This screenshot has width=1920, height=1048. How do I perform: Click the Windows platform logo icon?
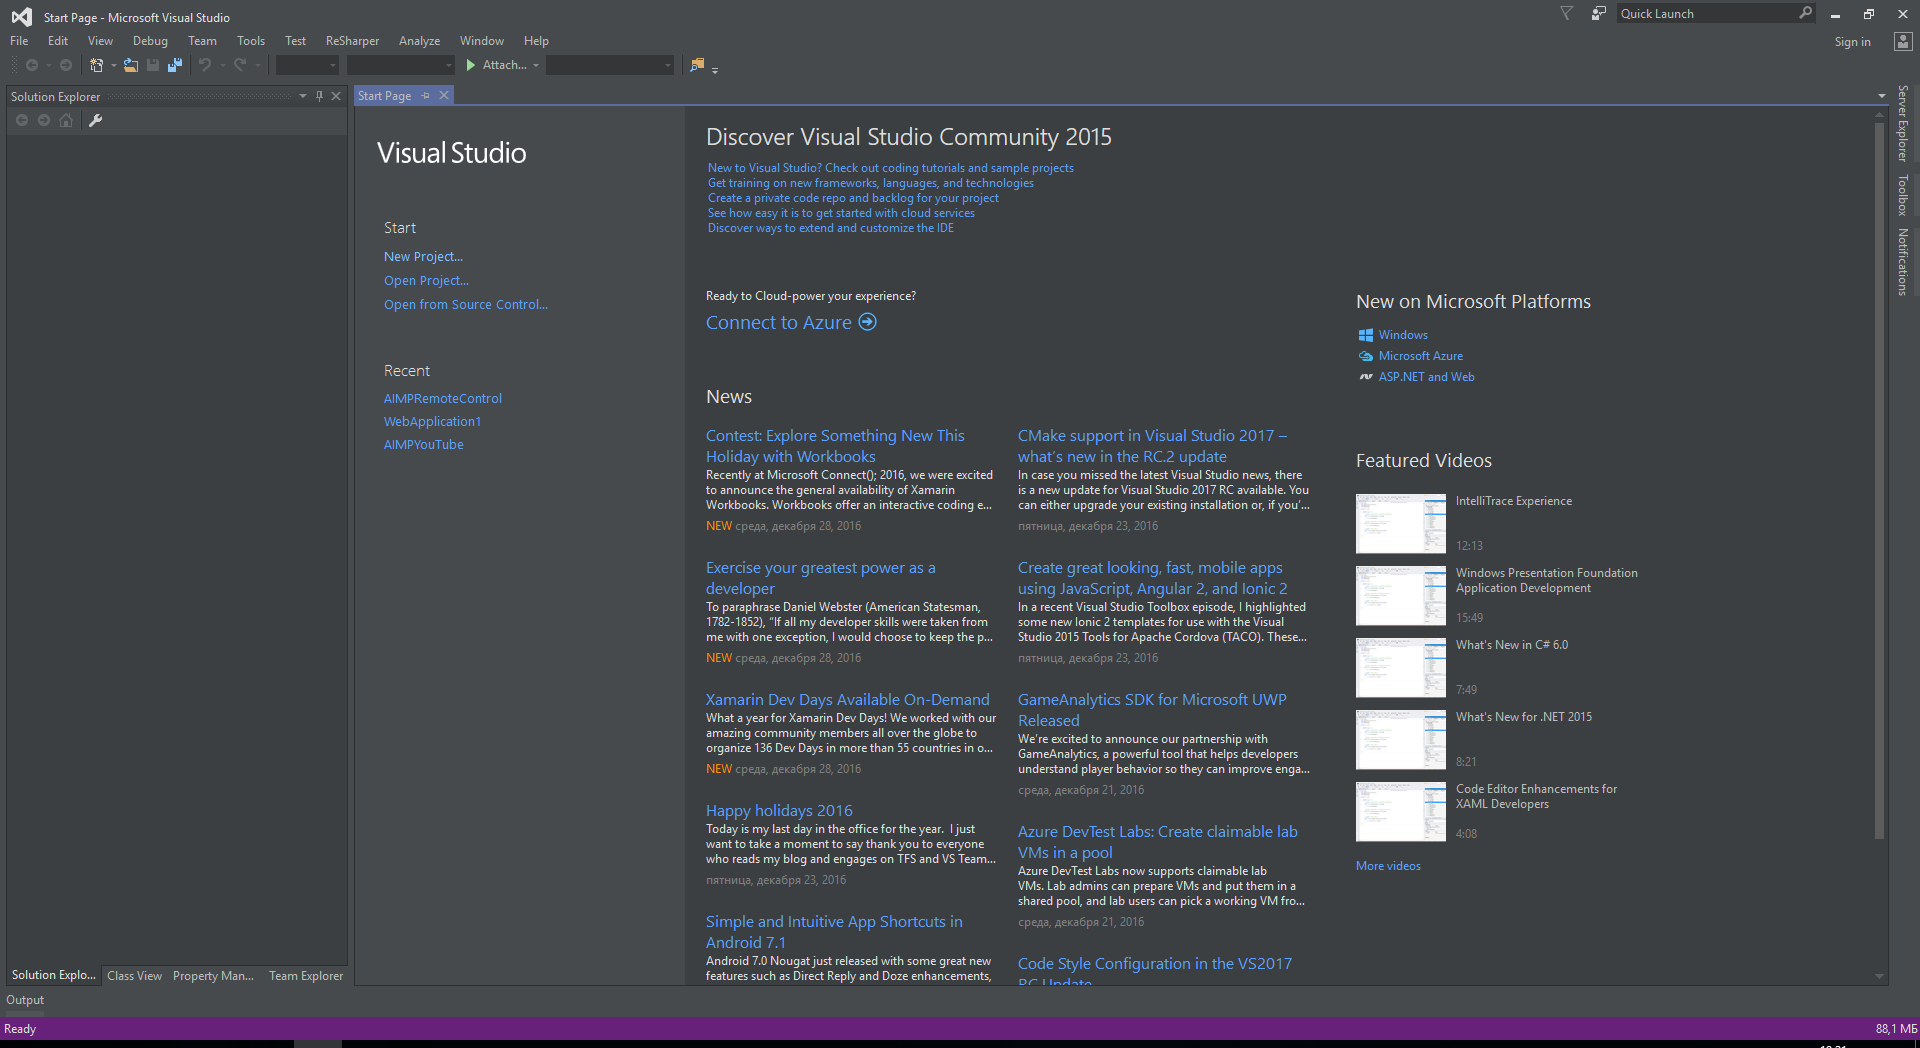(1365, 335)
